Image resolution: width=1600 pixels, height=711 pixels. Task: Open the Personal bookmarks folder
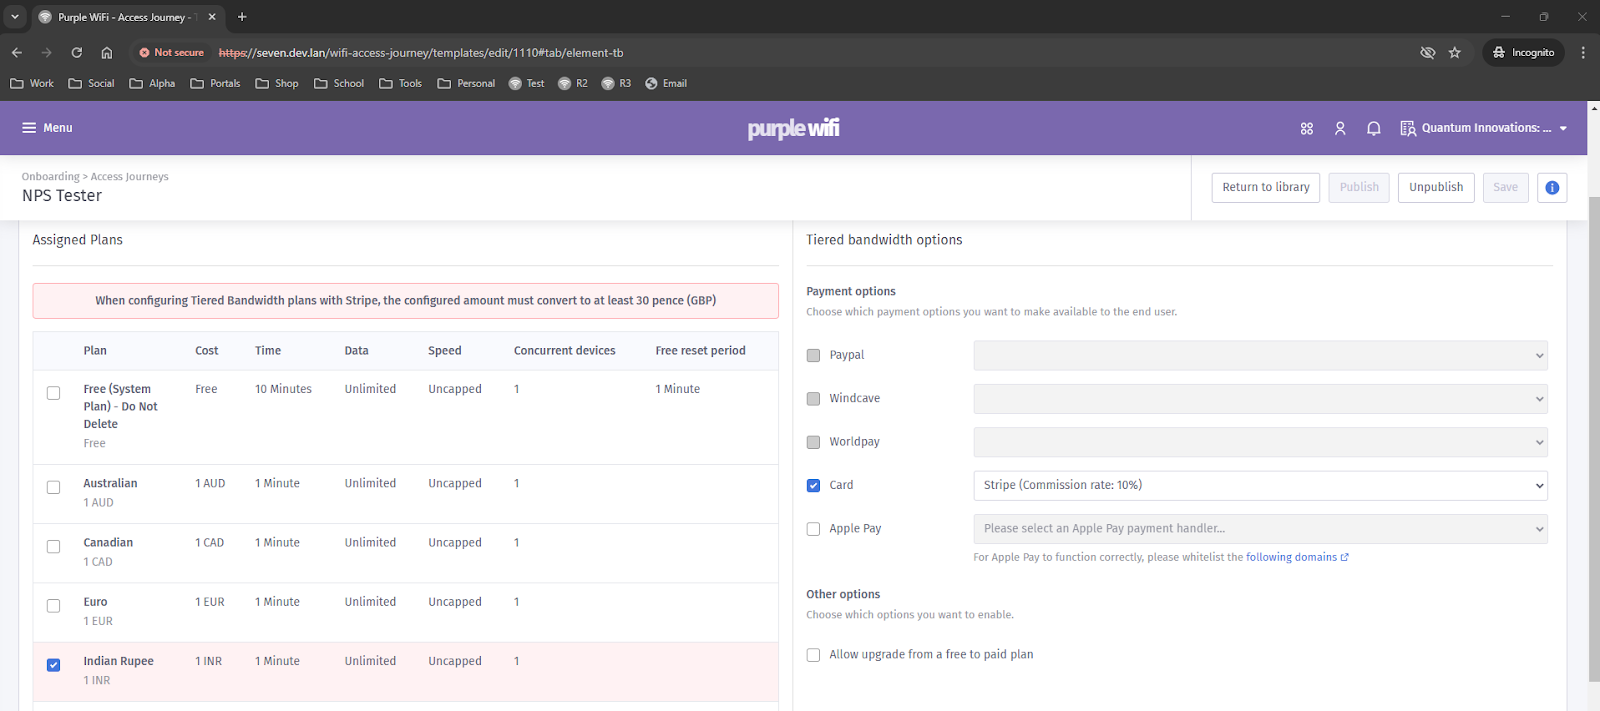click(466, 83)
